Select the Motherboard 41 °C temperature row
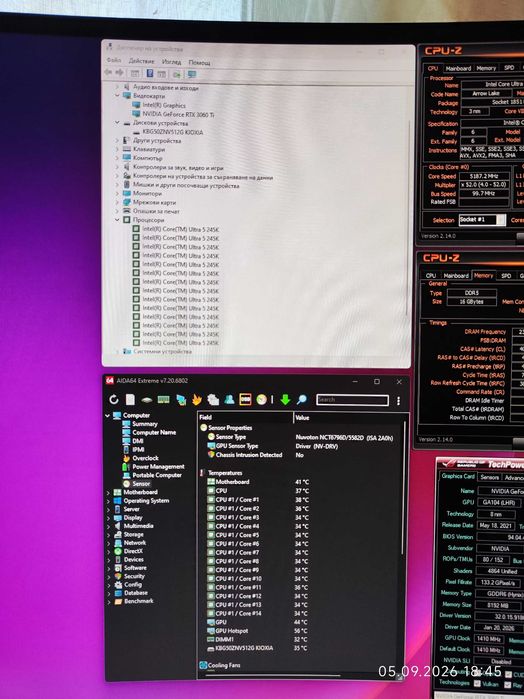The height and width of the screenshot is (699, 524). (x=258, y=482)
